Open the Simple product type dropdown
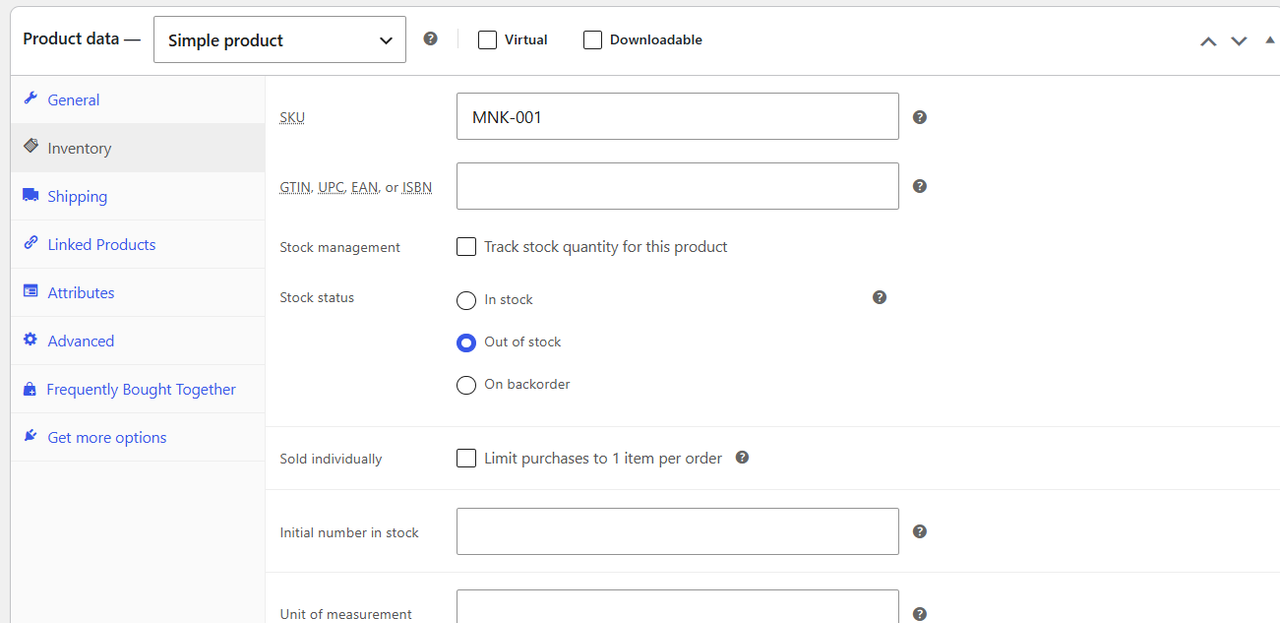Image resolution: width=1280 pixels, height=623 pixels. (280, 40)
